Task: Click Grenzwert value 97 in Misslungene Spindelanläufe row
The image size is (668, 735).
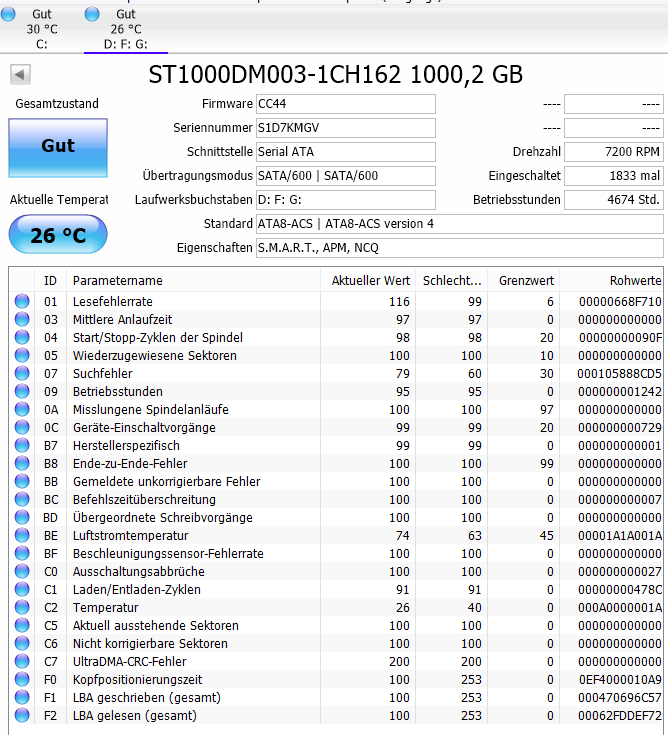Action: point(547,409)
